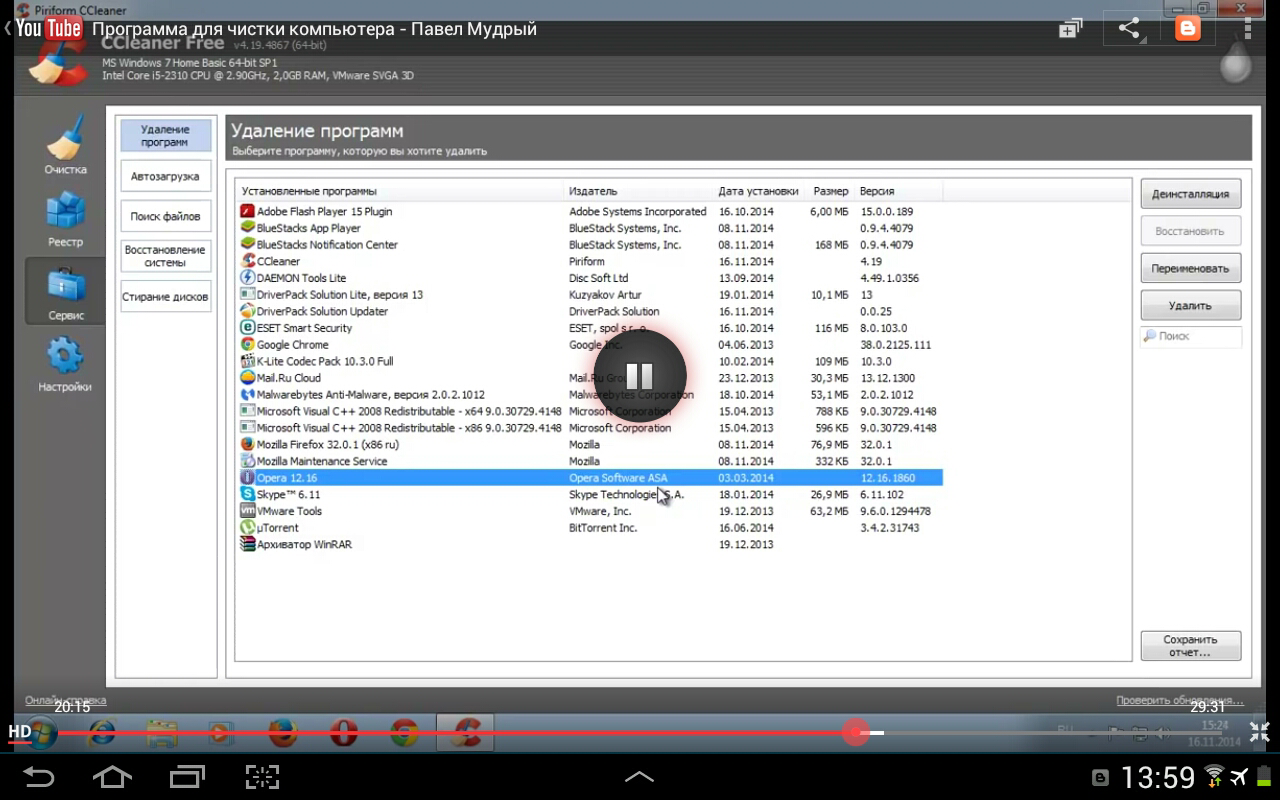
Task: Click the red video progress scrubber handle
Action: pyautogui.click(x=855, y=732)
